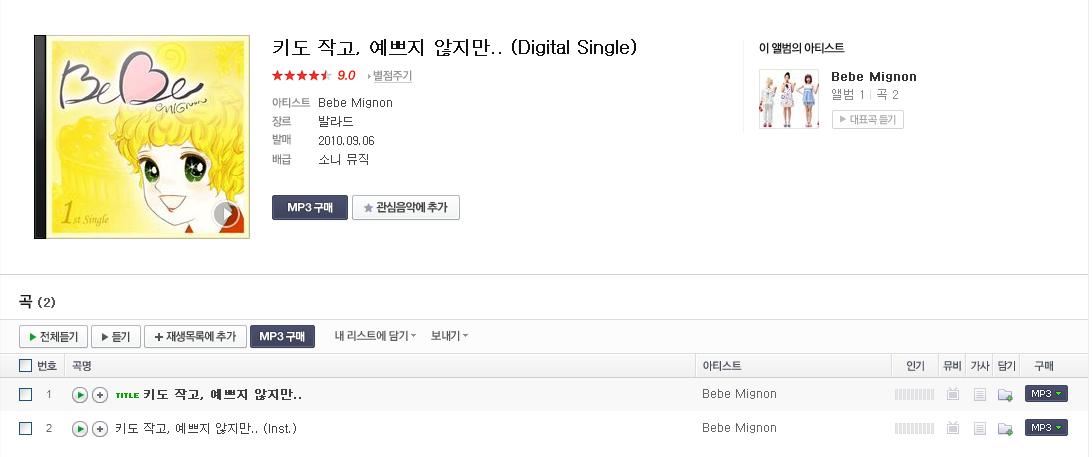Play track 2 Inst. version
Viewport: 1092px width, 457px height.
tap(80, 428)
